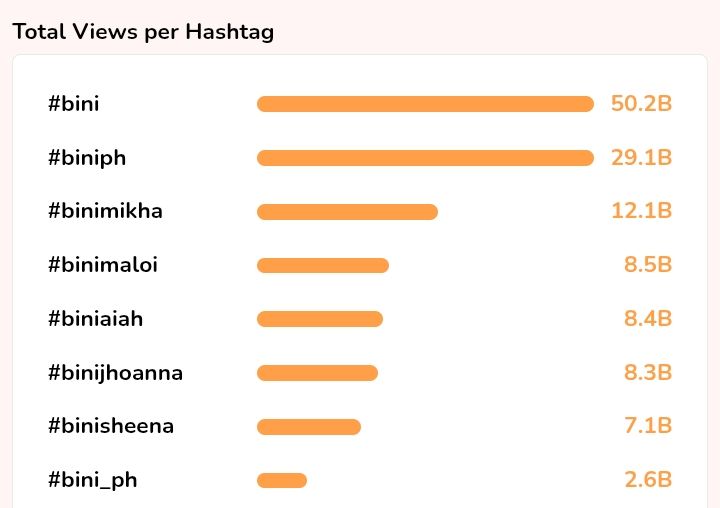Select the #binijhoanna hashtag label
This screenshot has height=508, width=720.
point(115,373)
